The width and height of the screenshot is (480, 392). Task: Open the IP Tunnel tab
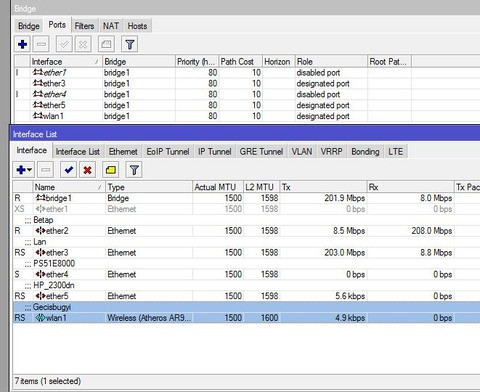(x=215, y=152)
